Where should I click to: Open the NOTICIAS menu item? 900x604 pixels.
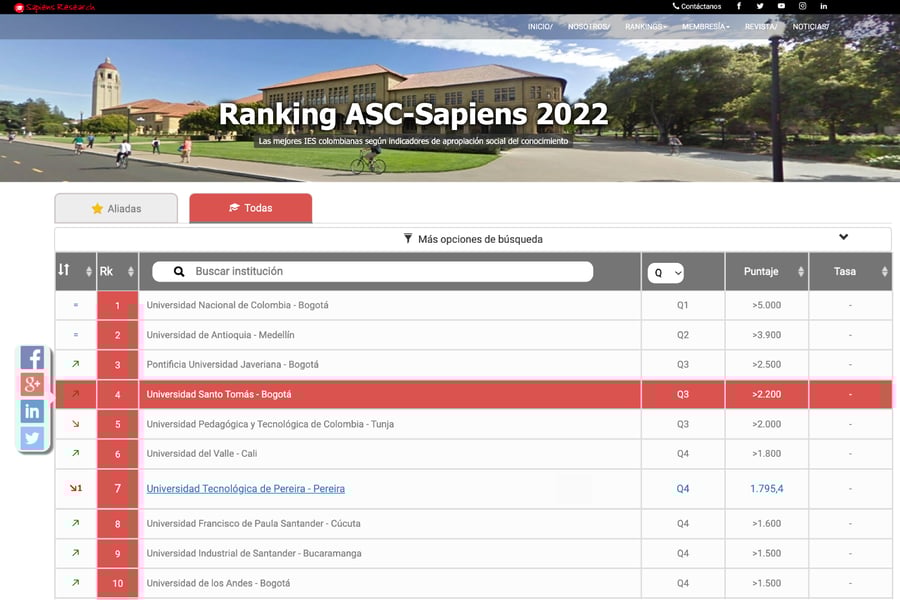point(810,26)
